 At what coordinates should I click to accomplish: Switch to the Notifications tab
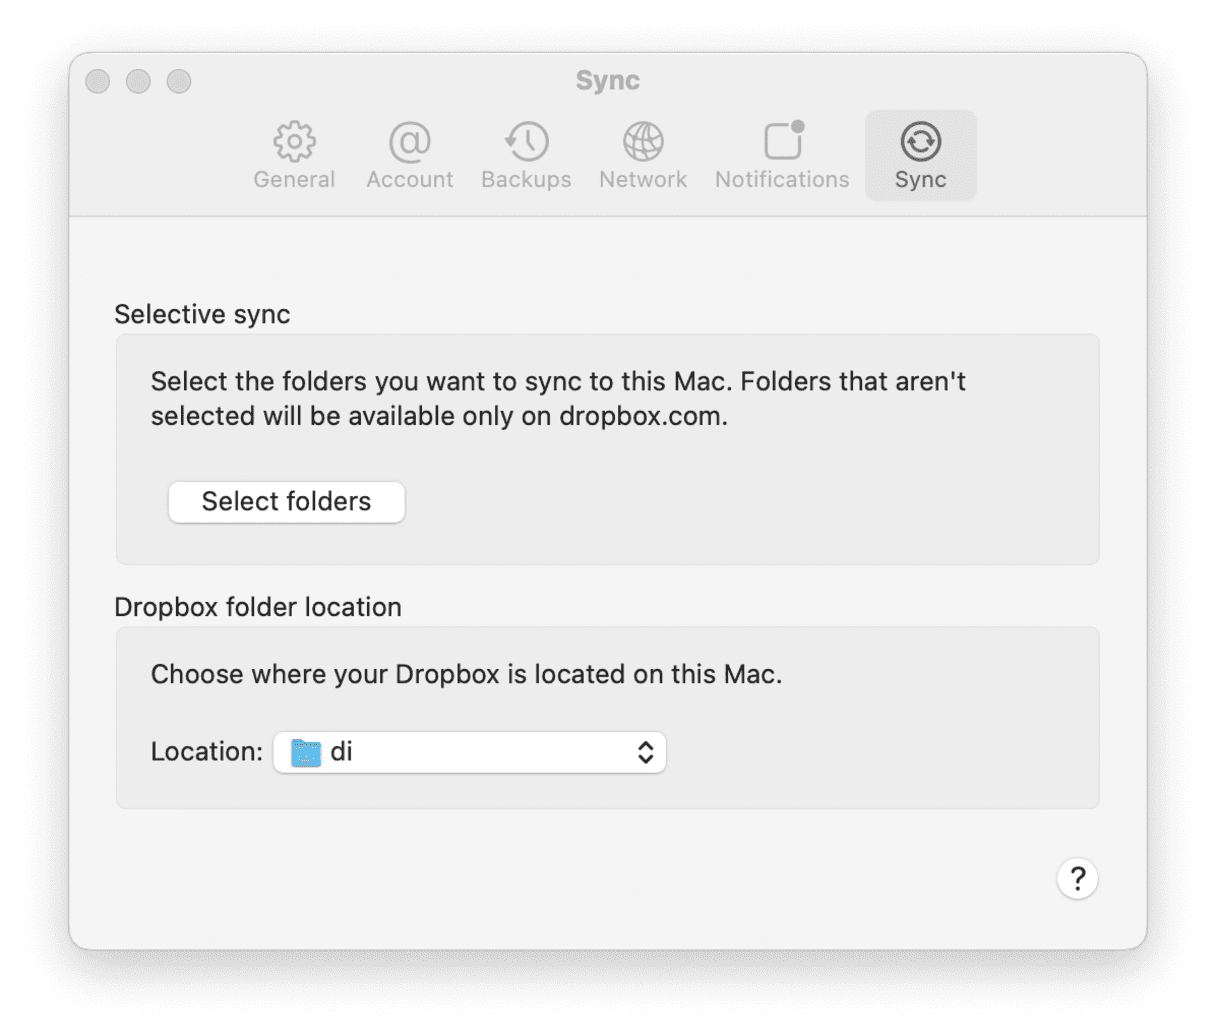781,155
